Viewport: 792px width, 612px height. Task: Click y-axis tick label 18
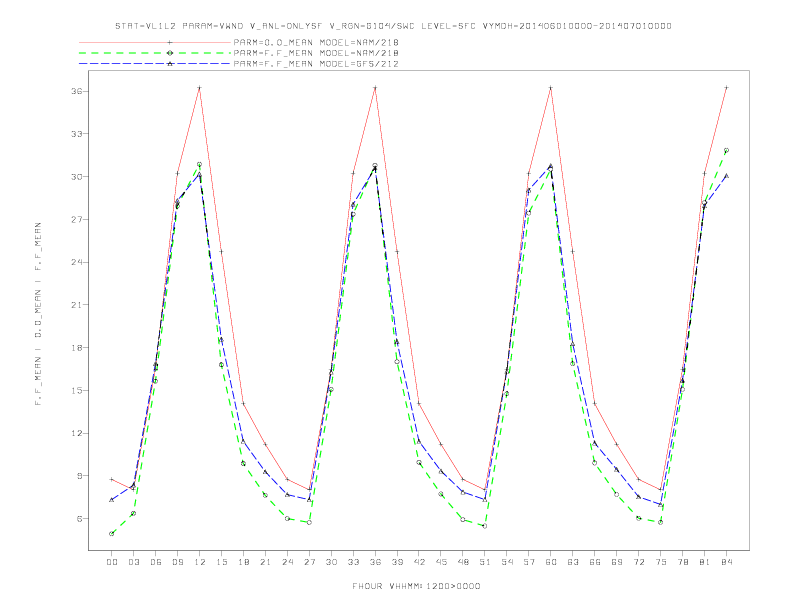pos(76,348)
